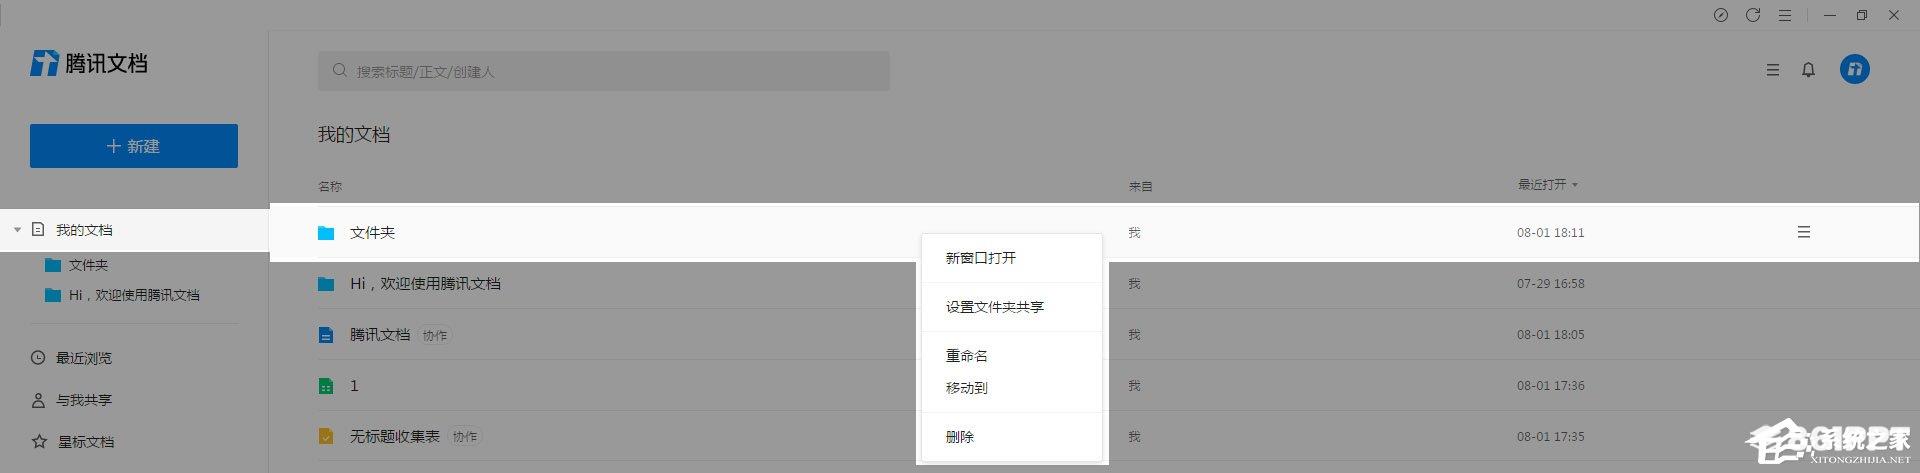Open 最近浏览 in the sidebar
1920x473 pixels.
click(x=84, y=358)
